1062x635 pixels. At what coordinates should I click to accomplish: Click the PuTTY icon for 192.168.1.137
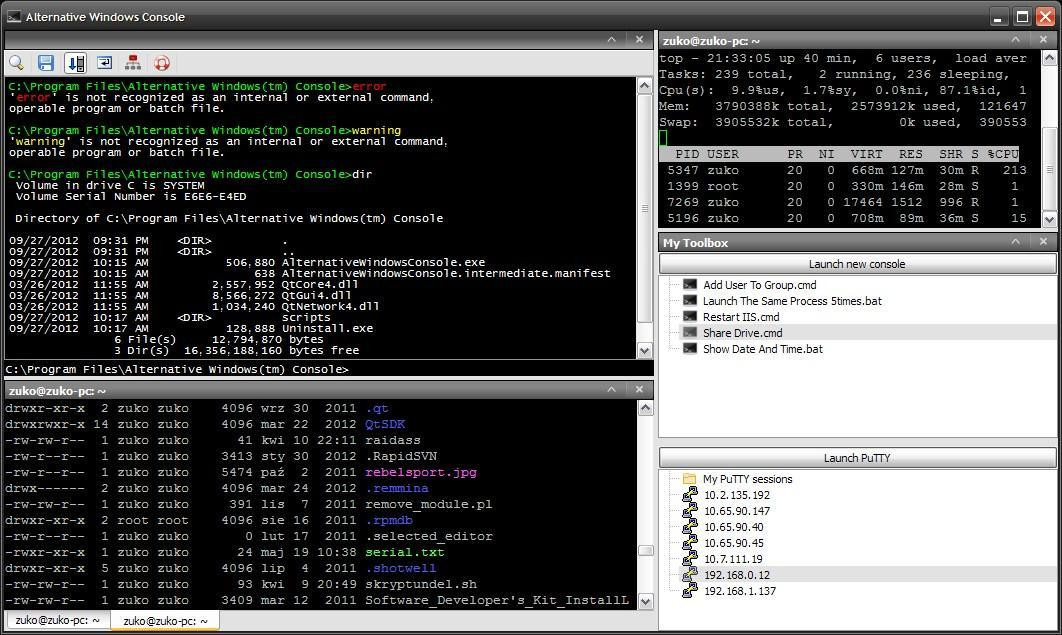(x=690, y=591)
